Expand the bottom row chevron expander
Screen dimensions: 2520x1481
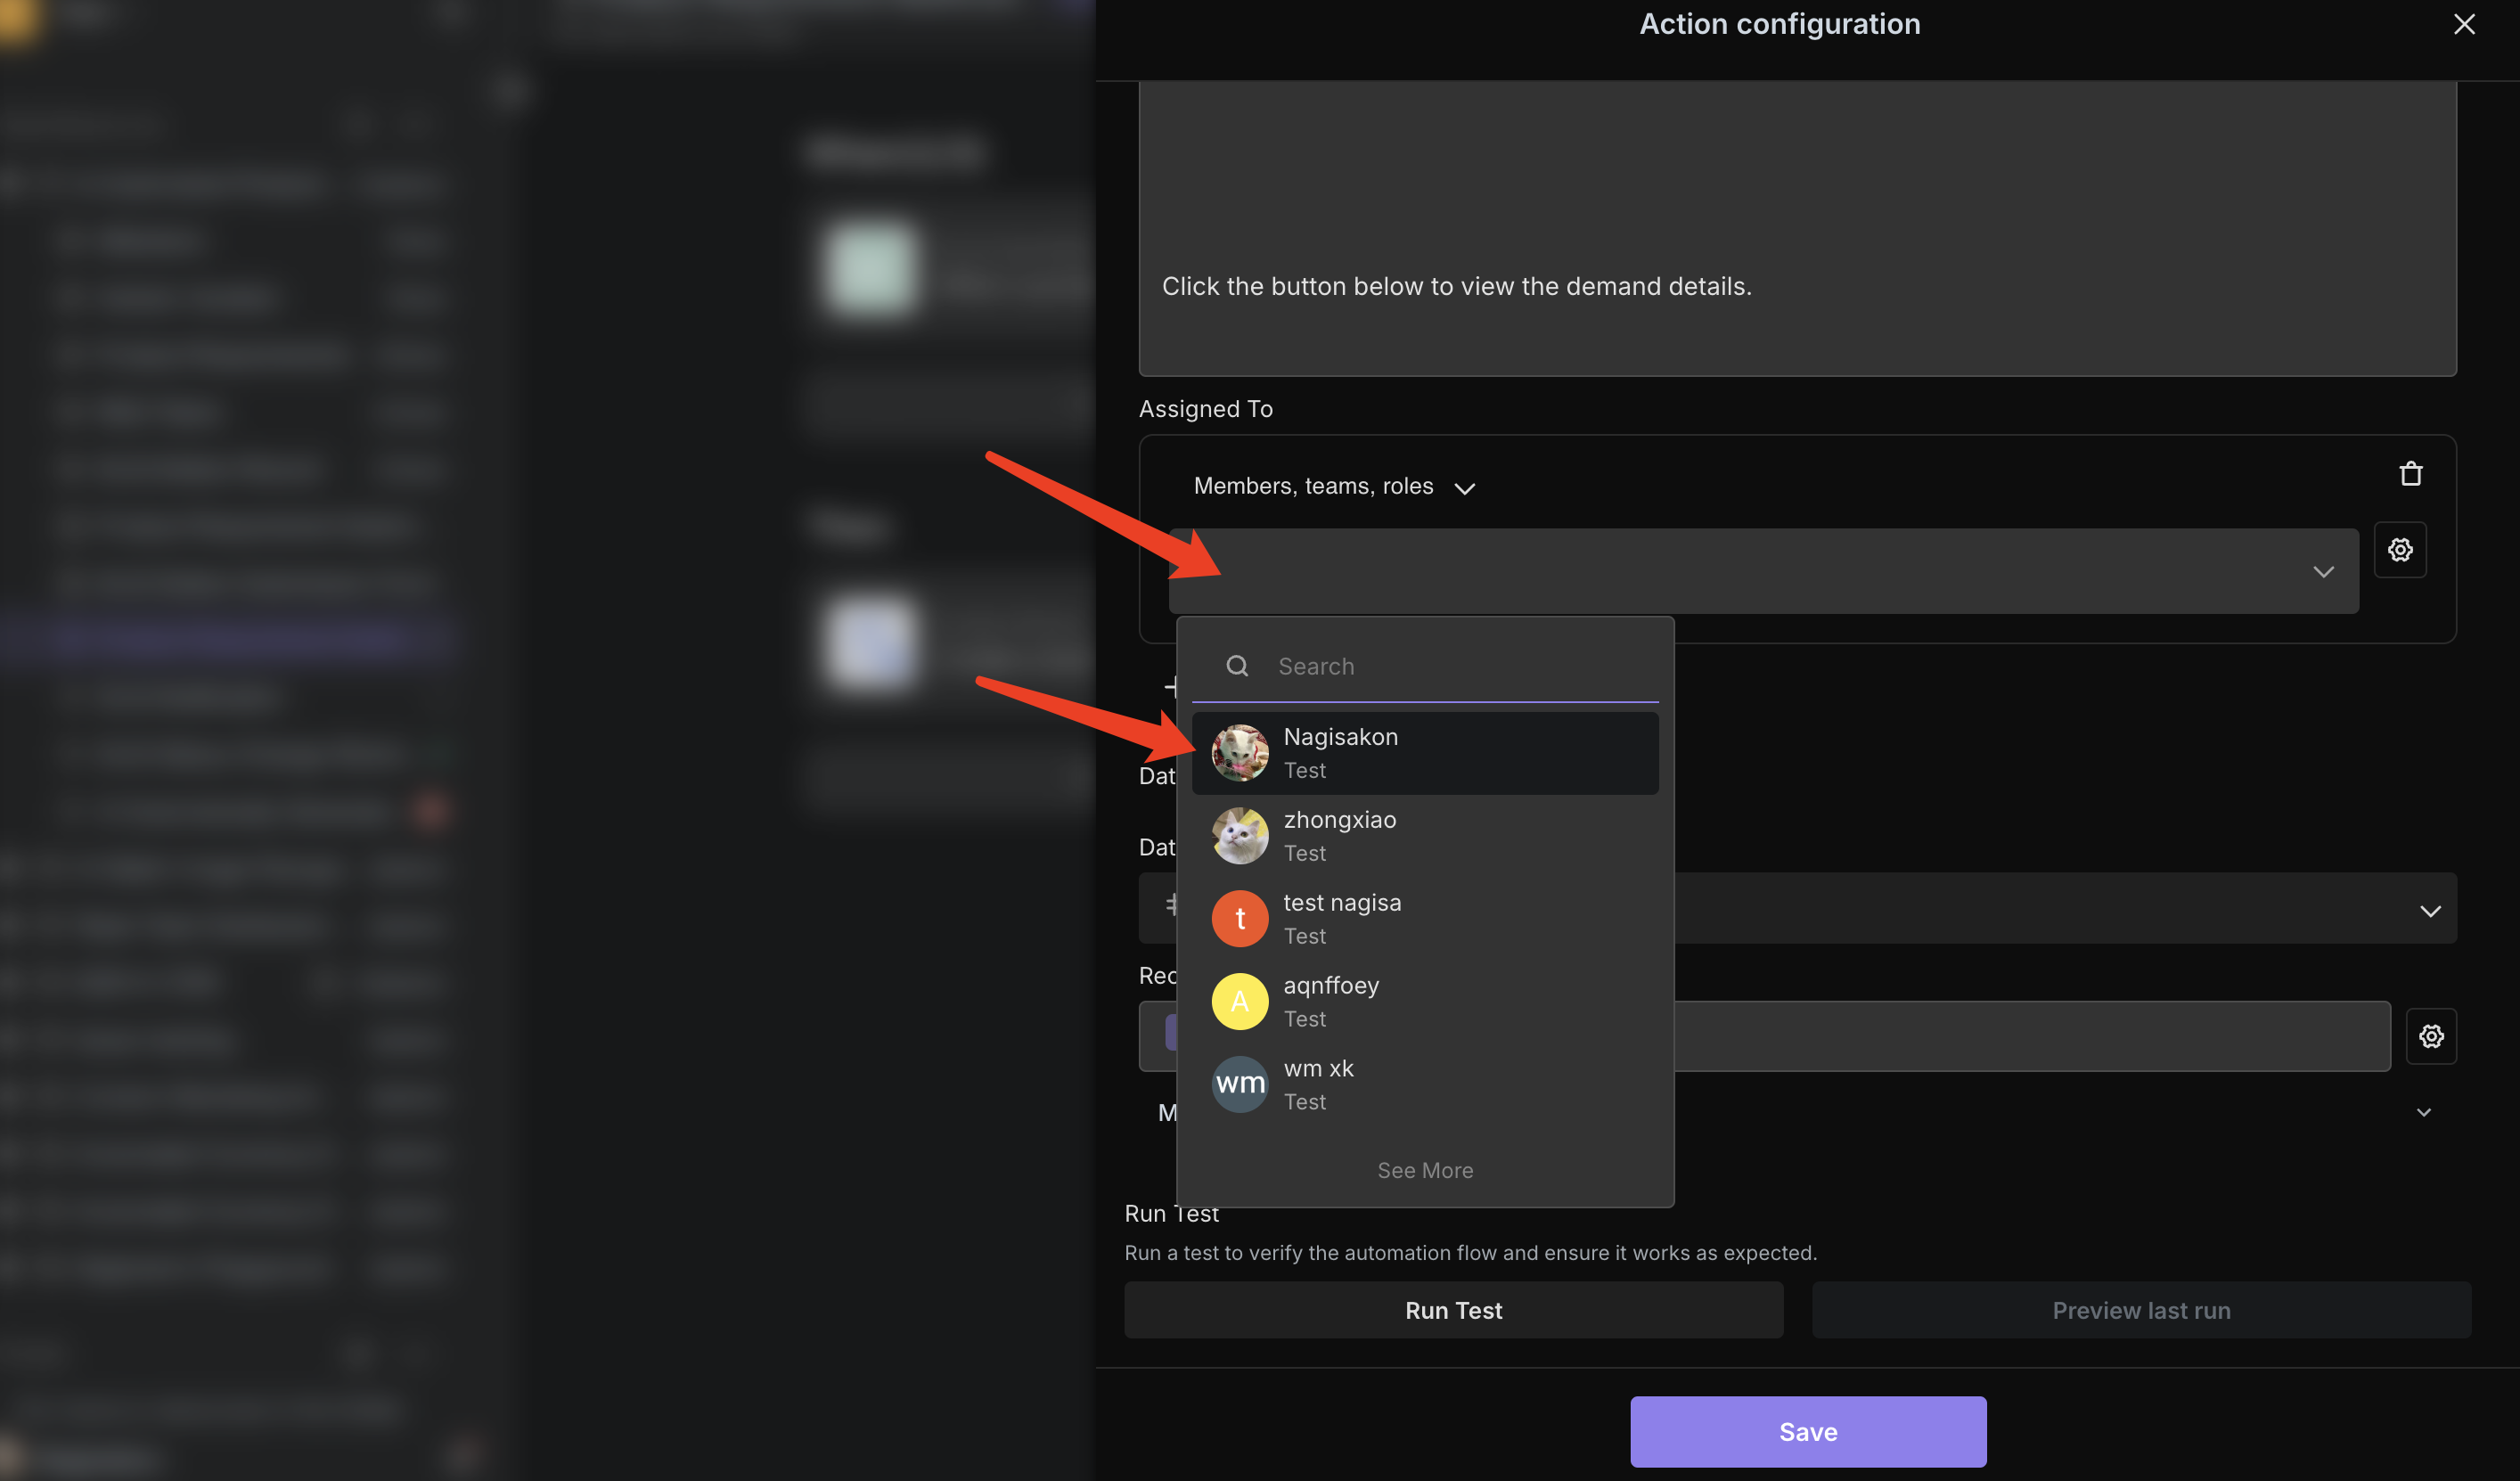2425,1112
